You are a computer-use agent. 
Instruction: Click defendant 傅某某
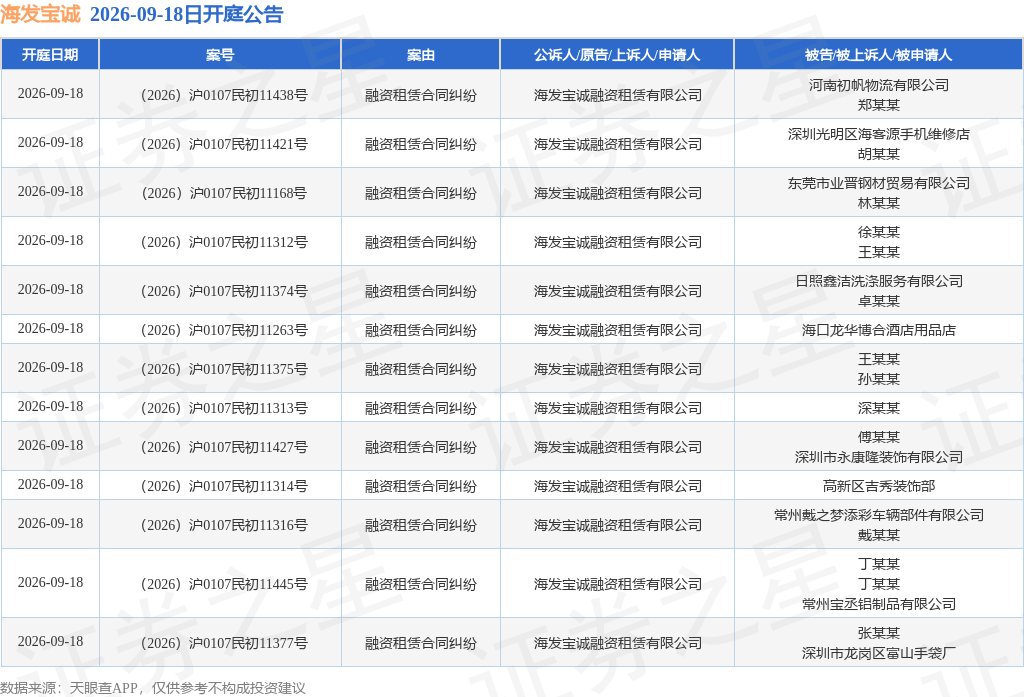tap(878, 437)
